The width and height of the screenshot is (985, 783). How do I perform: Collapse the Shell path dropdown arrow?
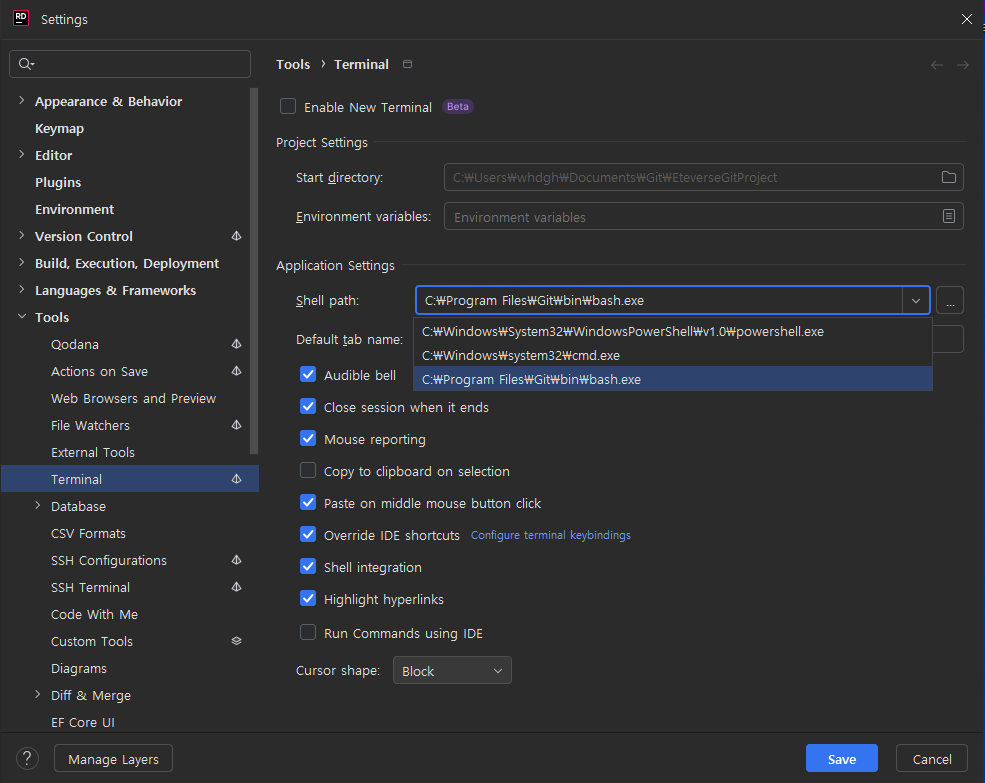(915, 300)
